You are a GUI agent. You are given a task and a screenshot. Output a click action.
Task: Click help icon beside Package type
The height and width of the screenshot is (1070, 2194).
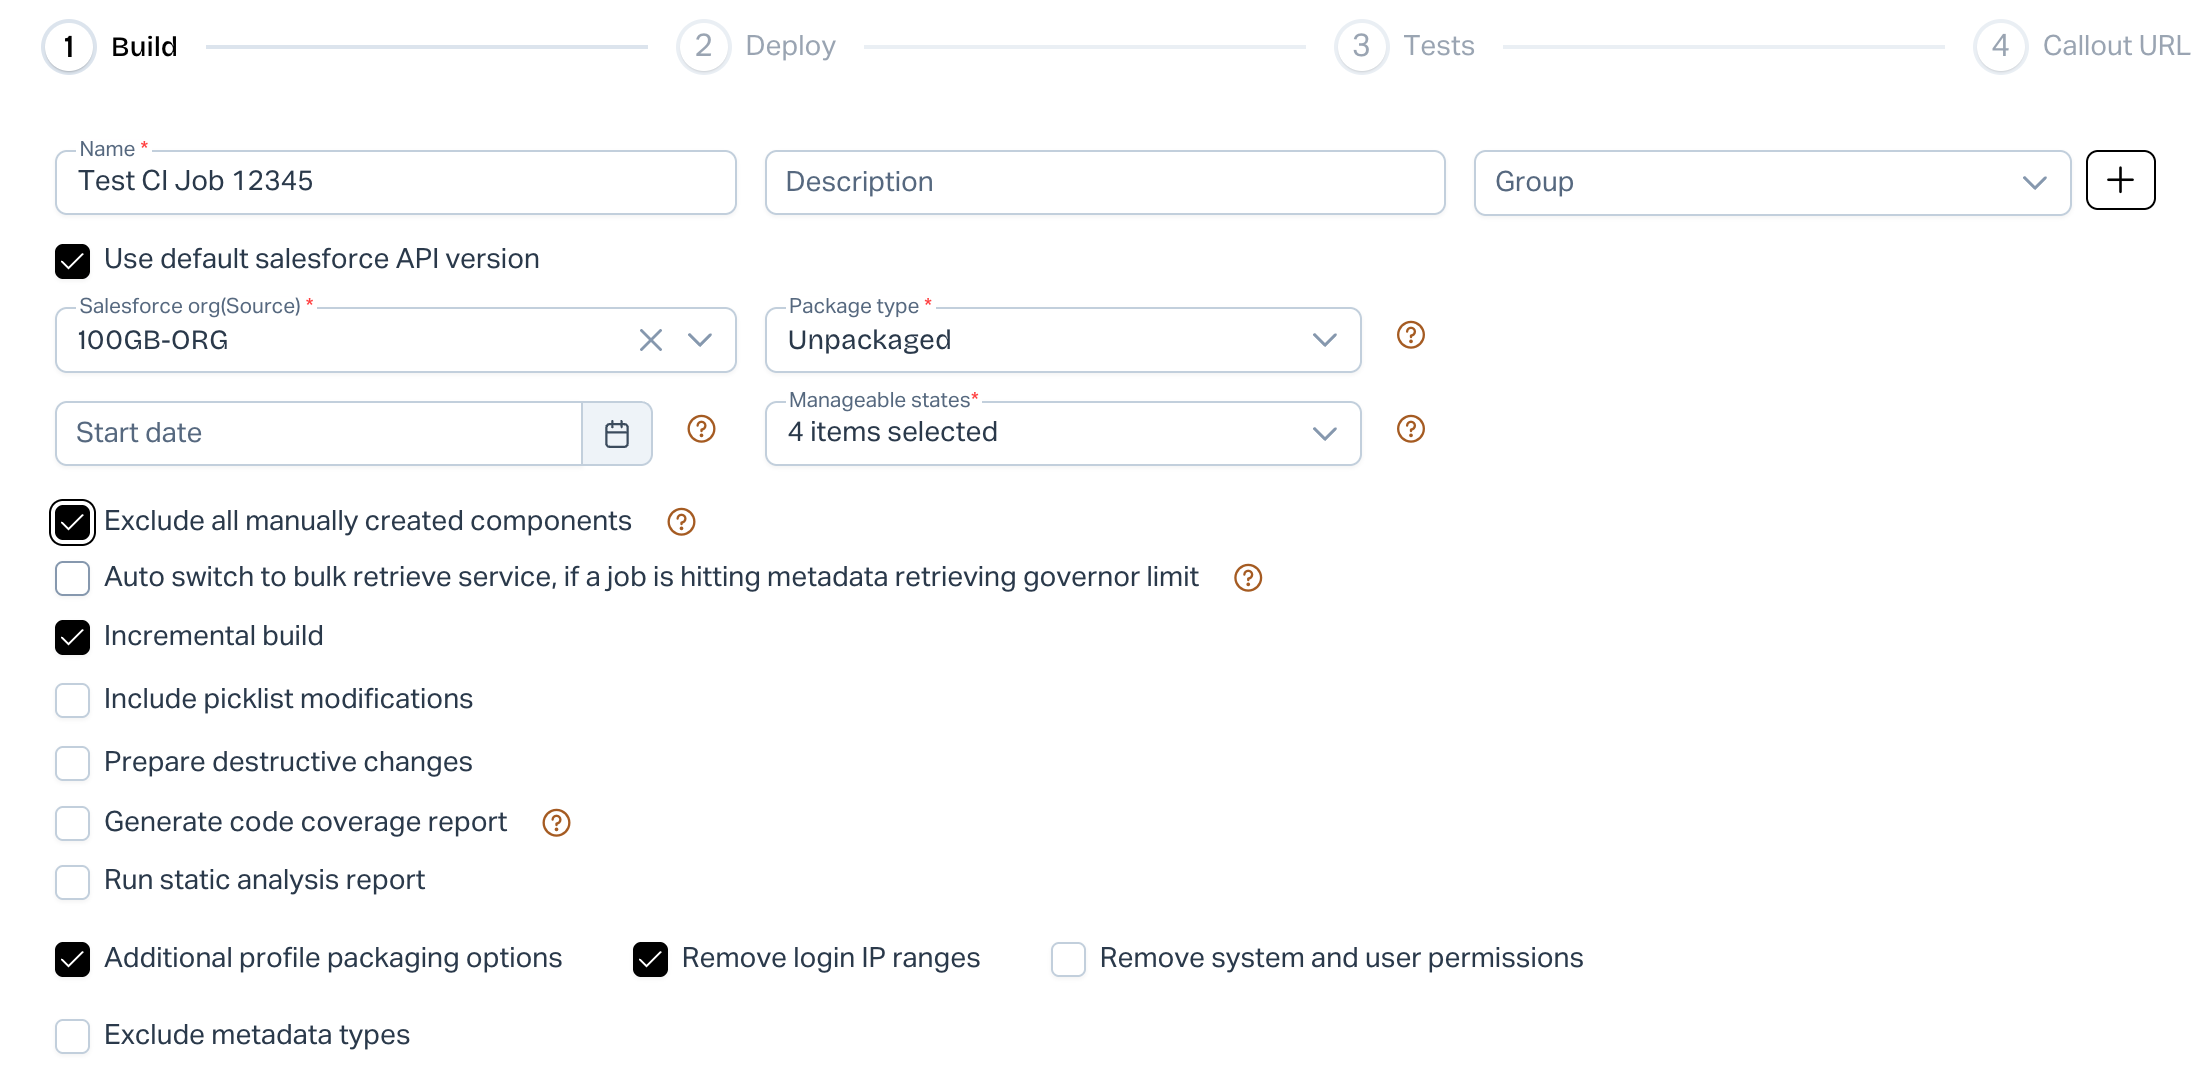coord(1410,335)
